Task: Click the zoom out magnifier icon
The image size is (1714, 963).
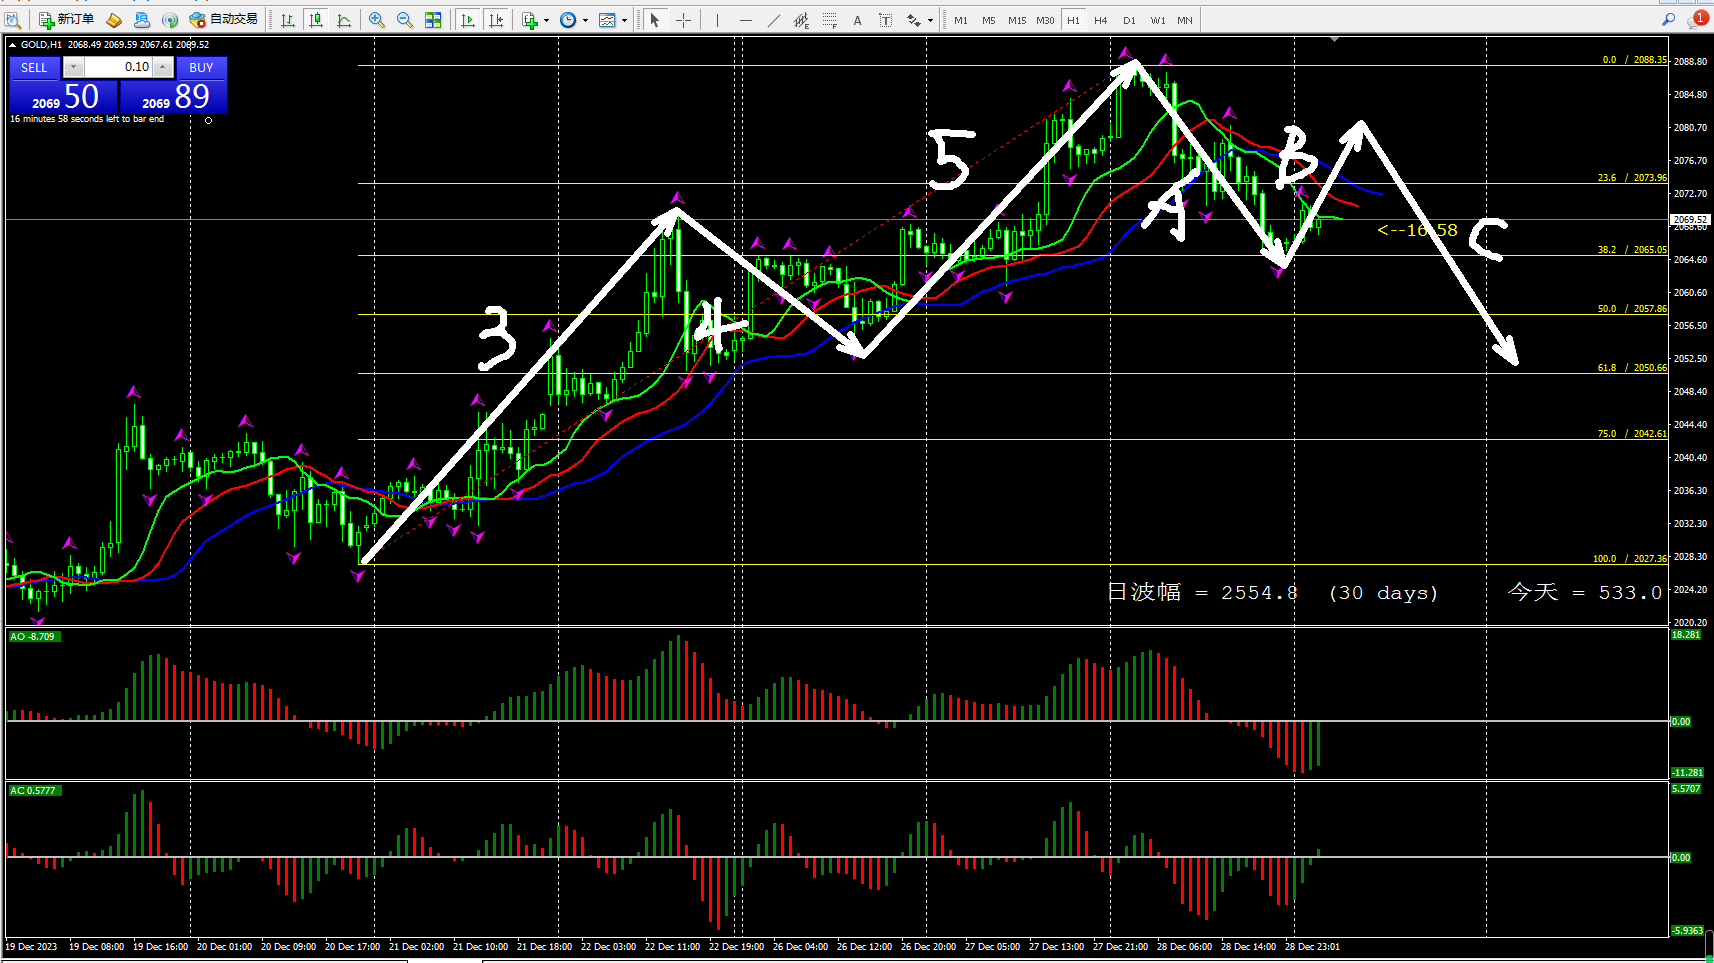Action: (405, 20)
